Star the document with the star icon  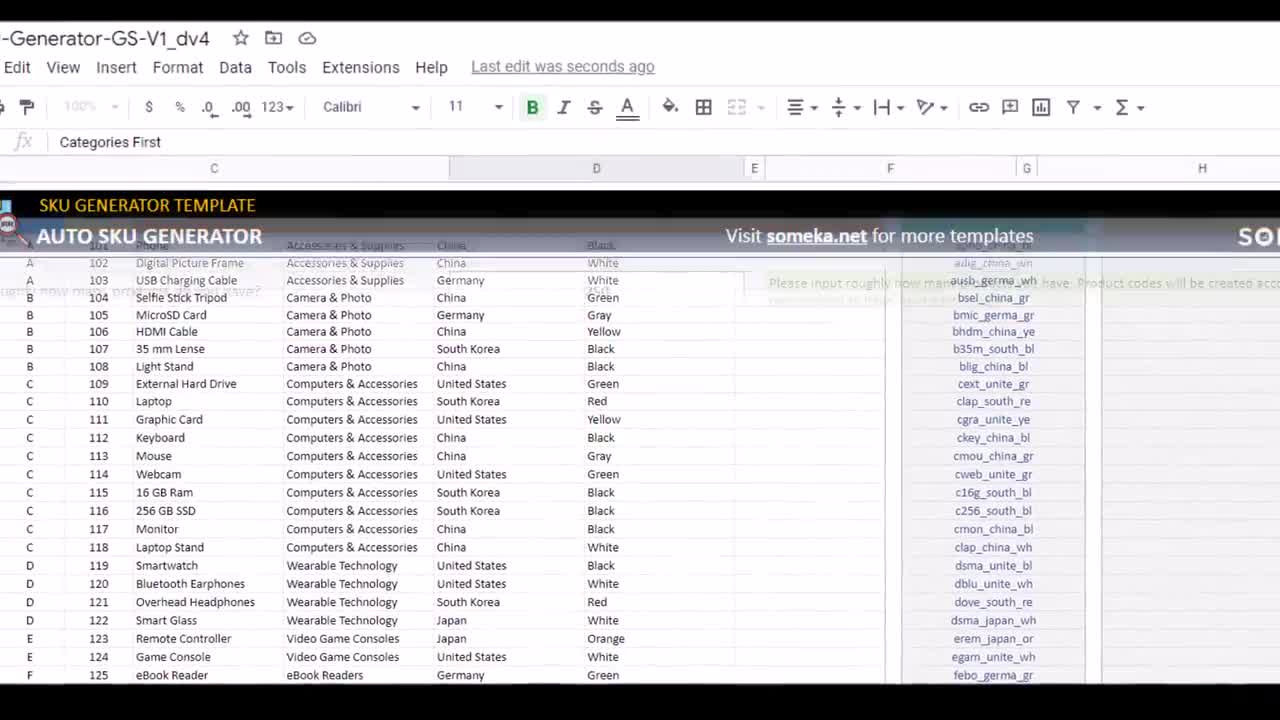click(241, 38)
